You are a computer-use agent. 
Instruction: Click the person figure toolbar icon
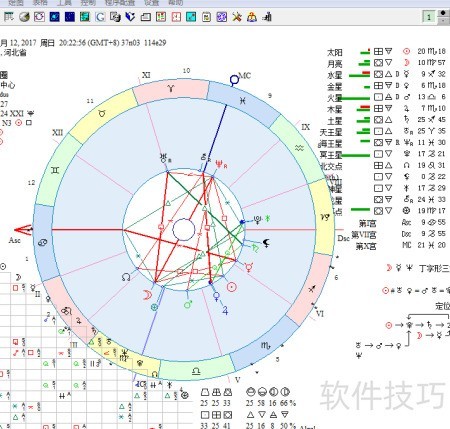(x=252, y=17)
